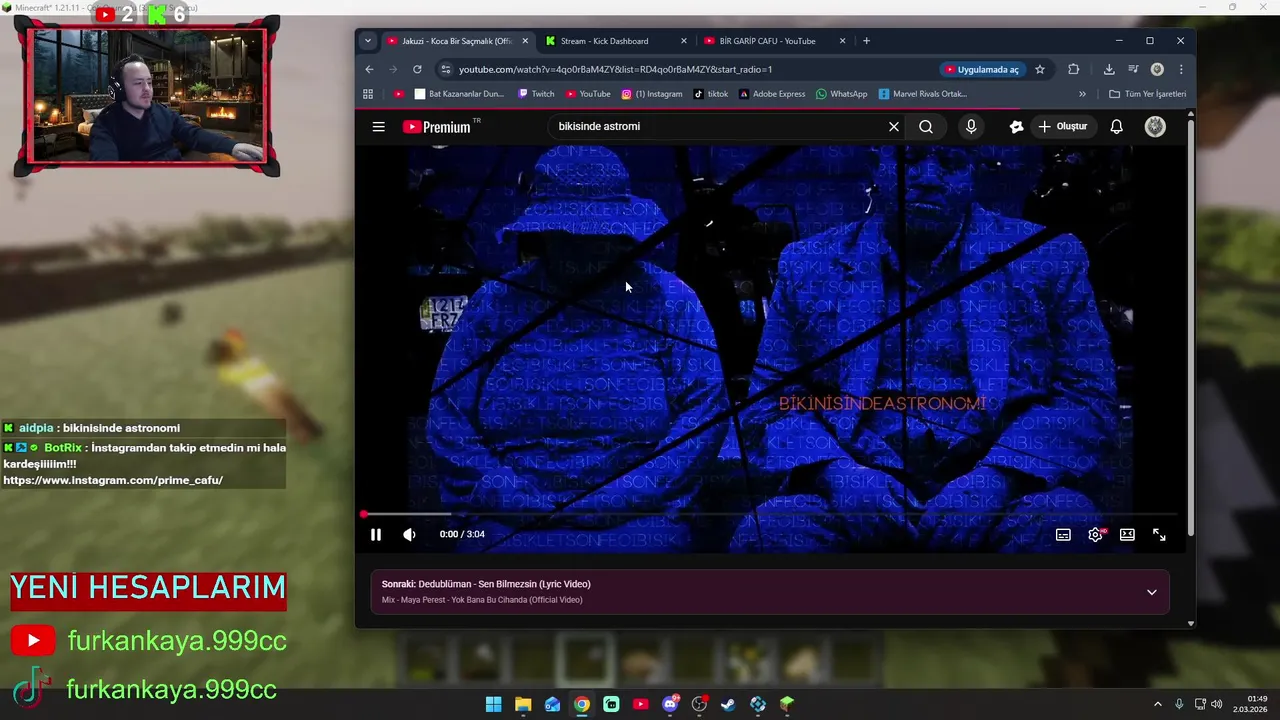The width and height of the screenshot is (1280, 720).
Task: Bookmark this page with the star
Action: tap(1040, 69)
